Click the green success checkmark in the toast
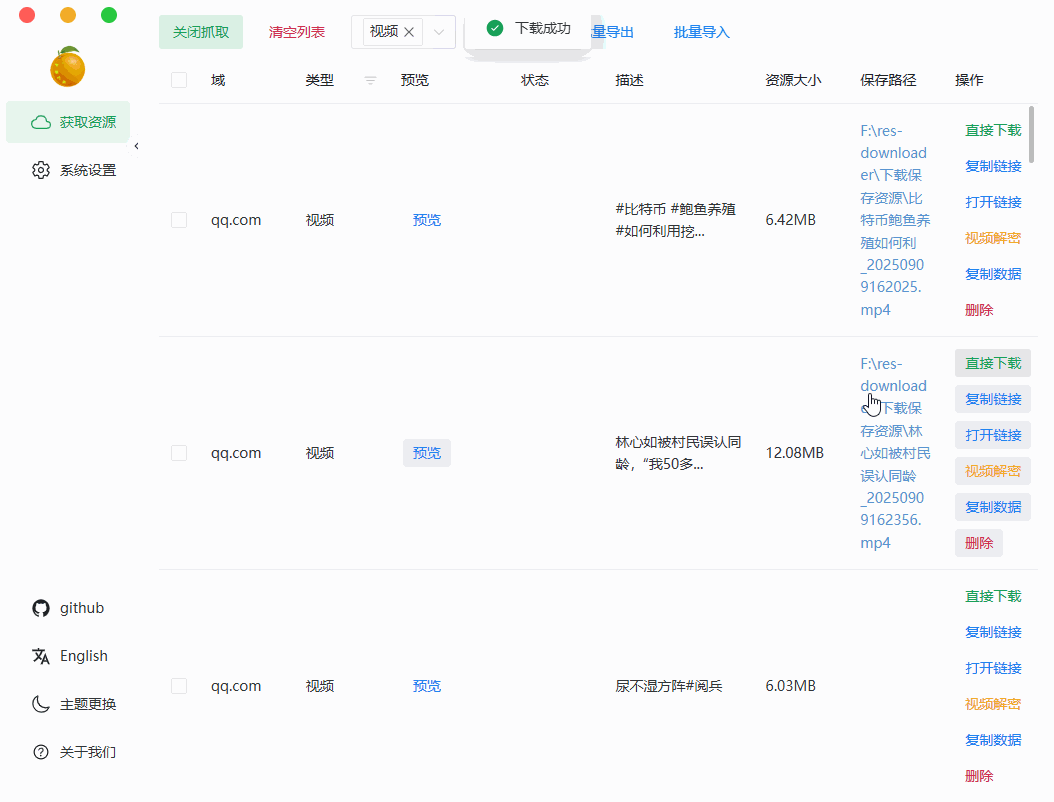This screenshot has width=1054, height=802. point(495,29)
